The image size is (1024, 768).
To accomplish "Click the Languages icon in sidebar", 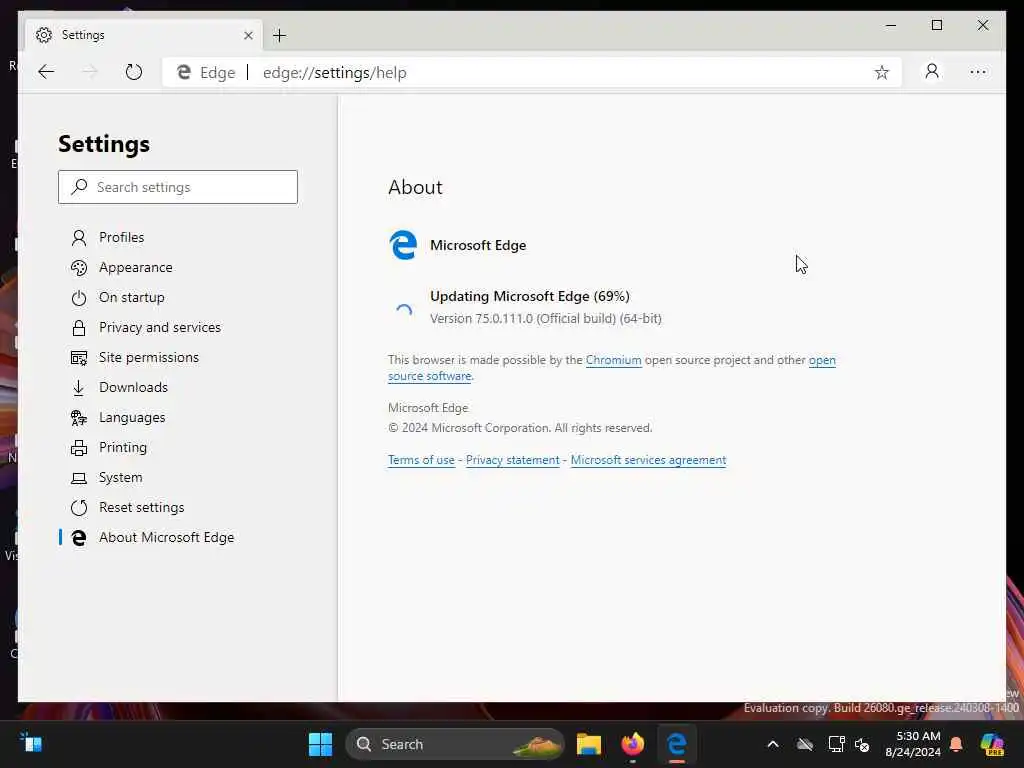I will coord(78,418).
